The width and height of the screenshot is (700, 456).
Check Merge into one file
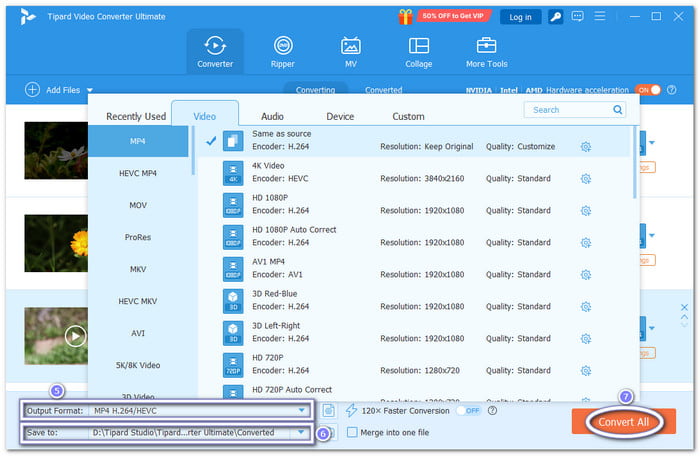click(x=352, y=432)
